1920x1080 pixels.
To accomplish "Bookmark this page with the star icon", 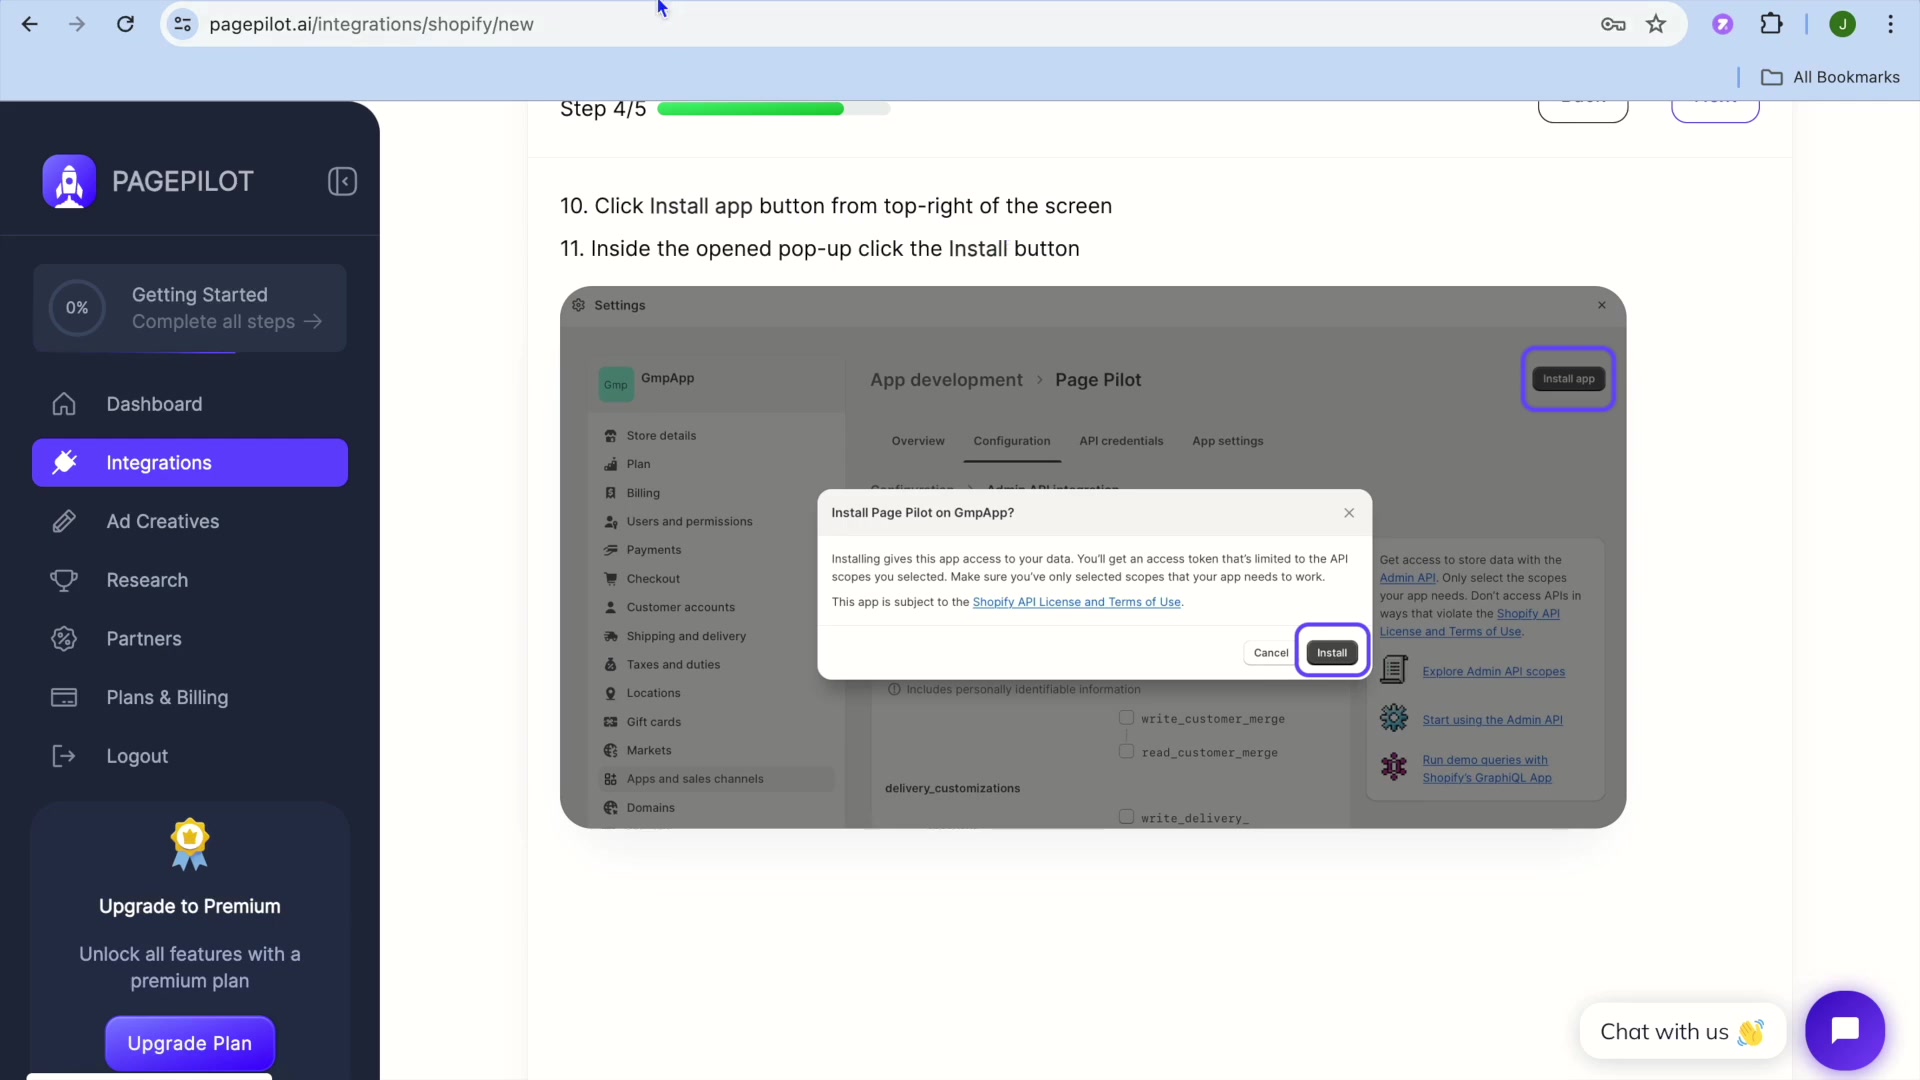I will click(x=1656, y=24).
